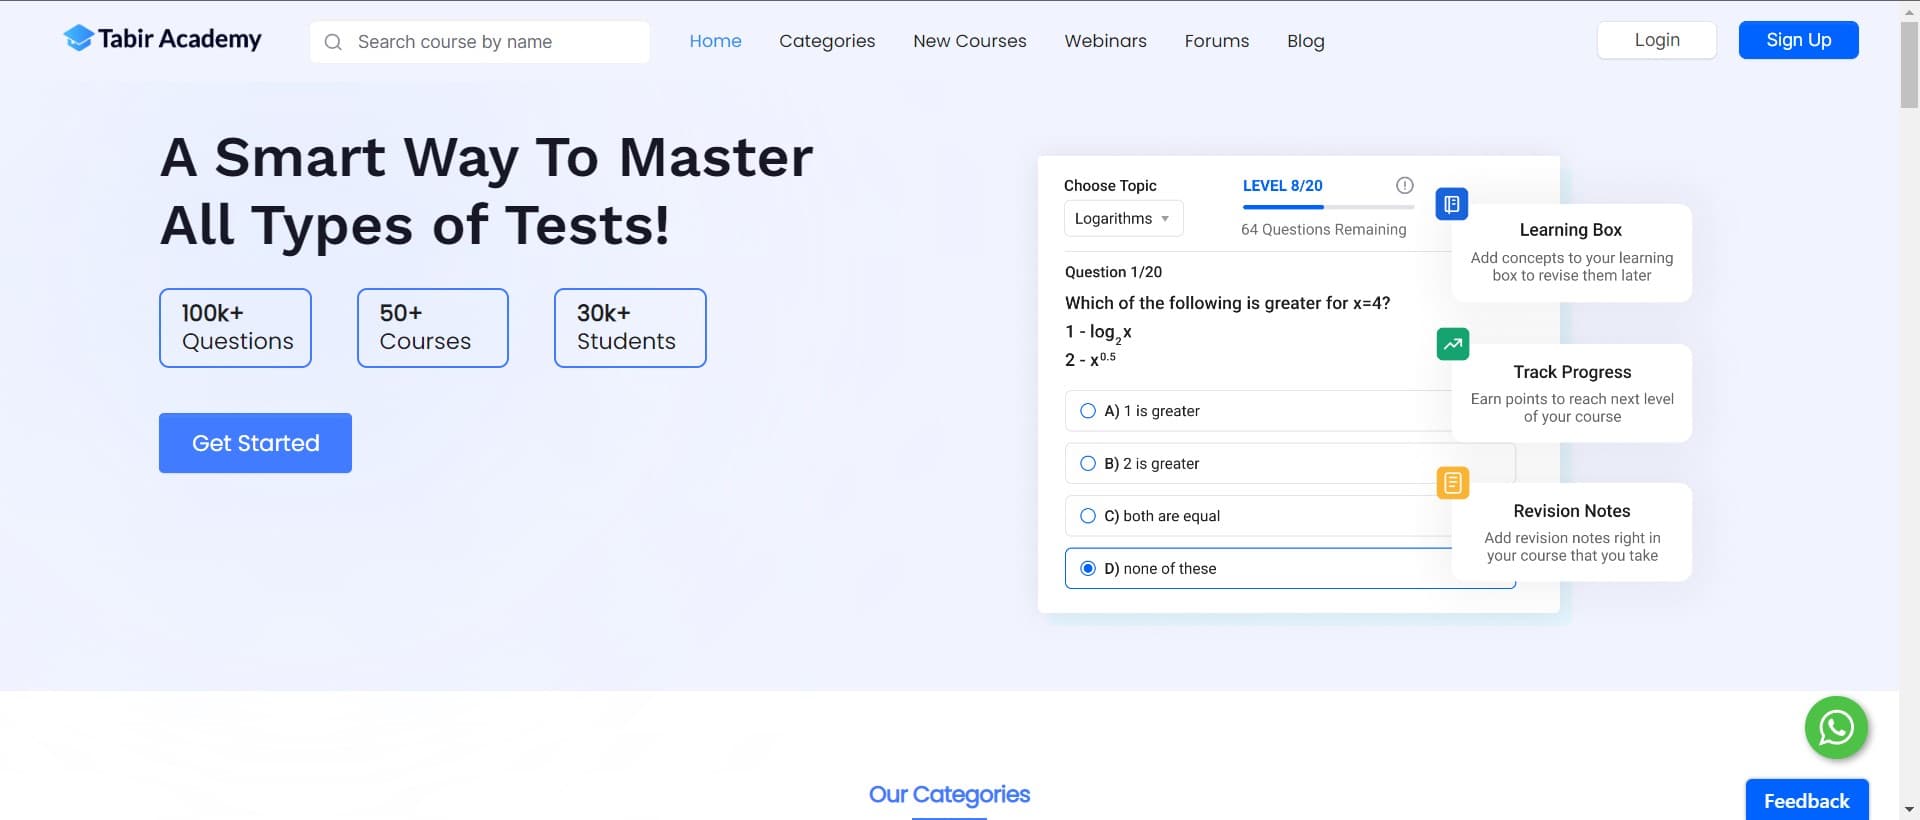1920x820 pixels.
Task: Open the Categories menu
Action: pos(826,41)
